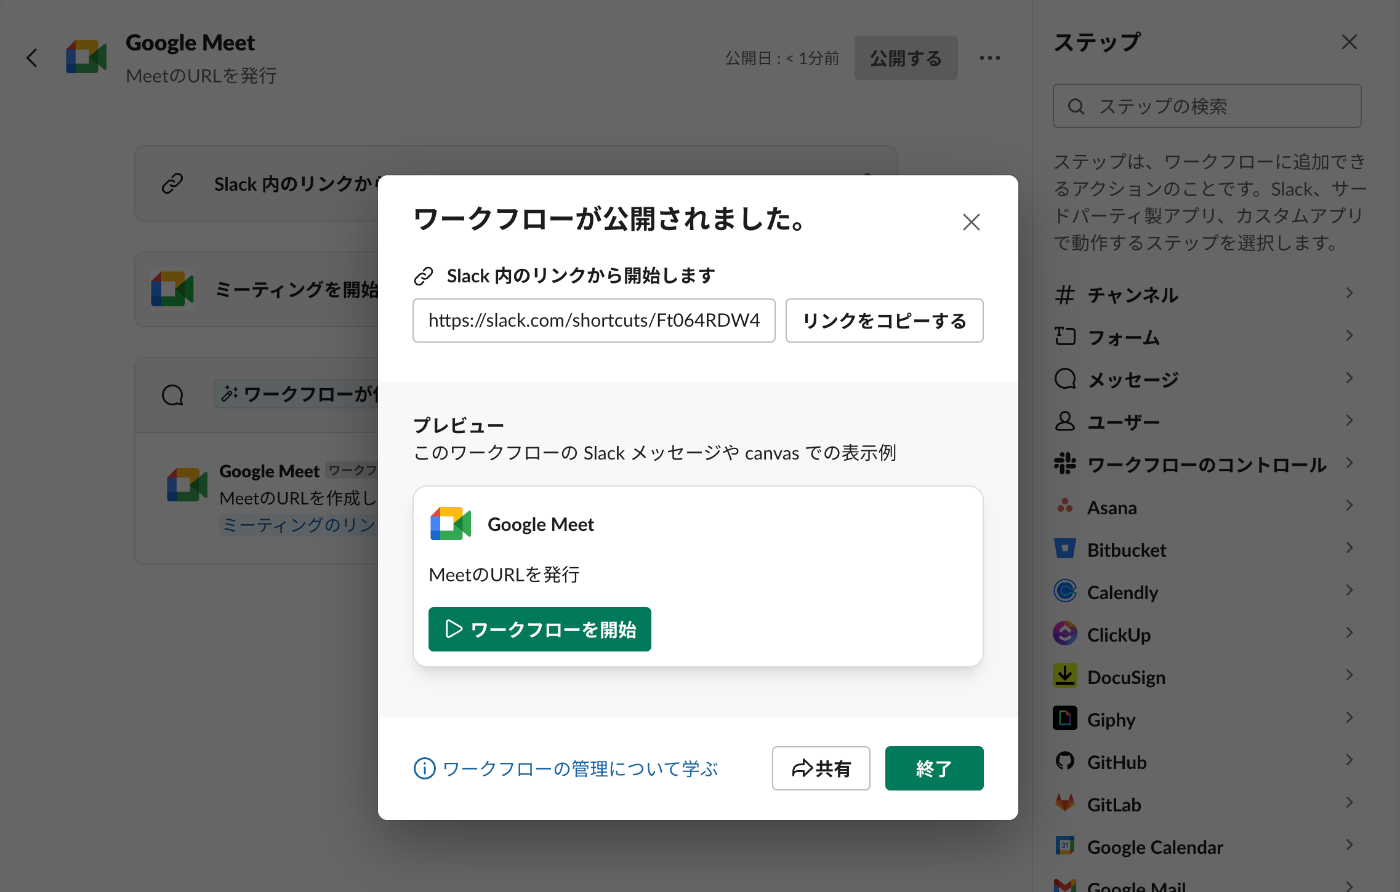Screen dimensions: 1400x892
Task: Expand the ワークフローのコントロール category chevron
Action: (x=1349, y=463)
